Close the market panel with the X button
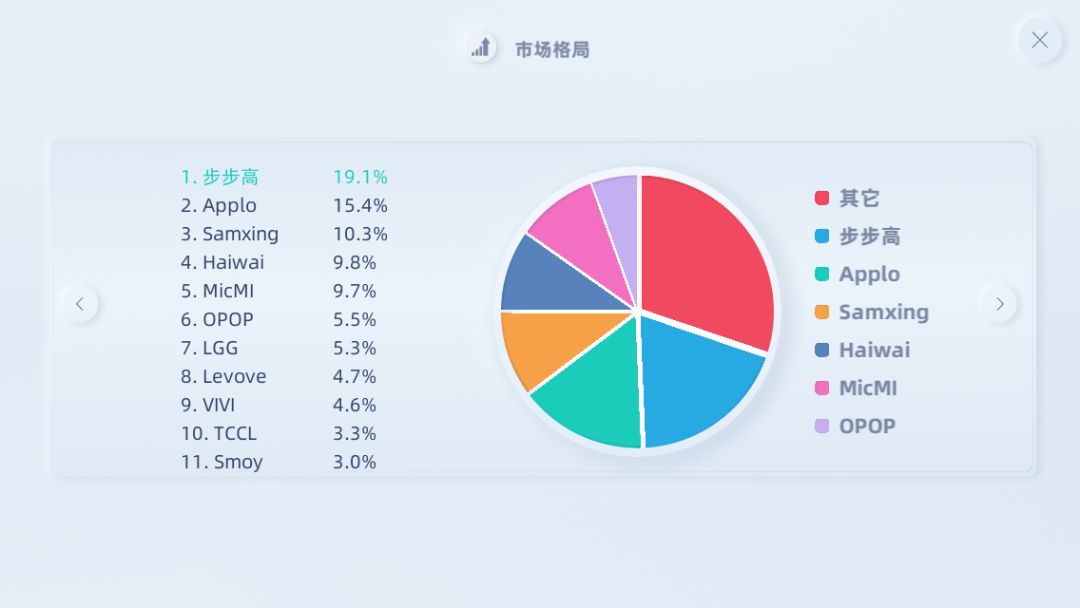Viewport: 1080px width, 608px height. (x=1039, y=40)
